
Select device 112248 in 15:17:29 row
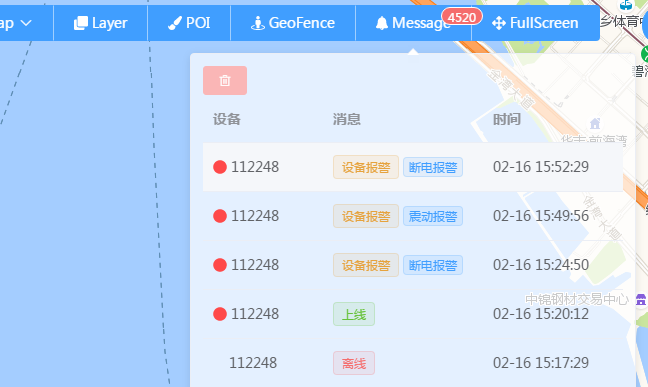click(253, 363)
